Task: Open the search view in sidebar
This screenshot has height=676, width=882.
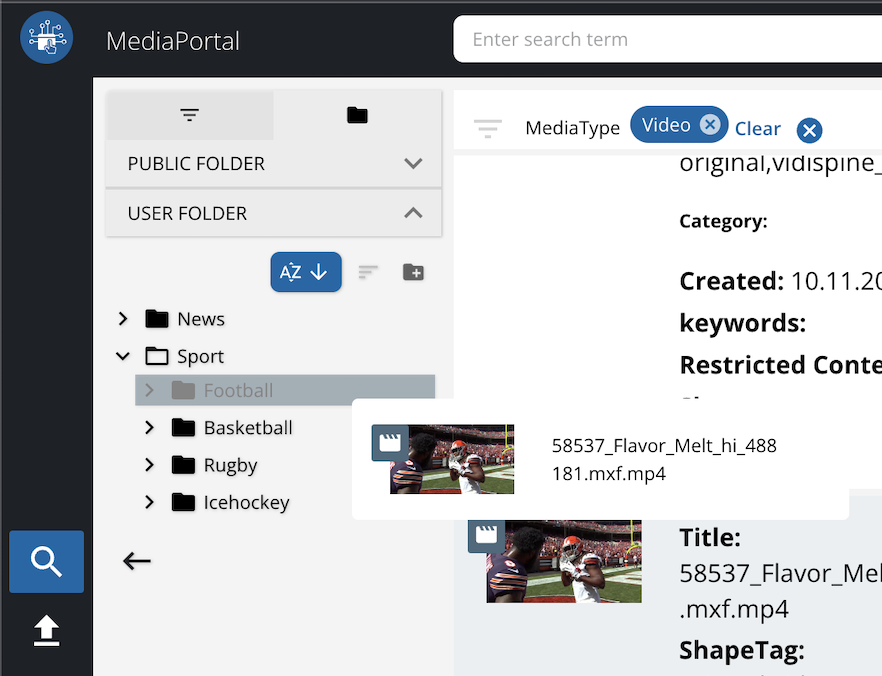Action: click(47, 562)
